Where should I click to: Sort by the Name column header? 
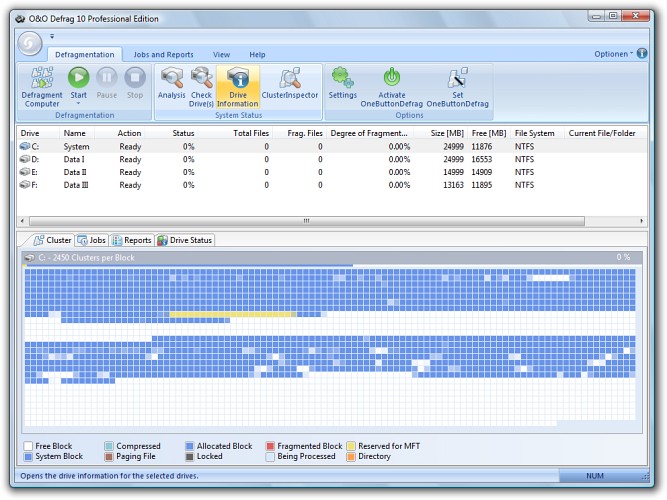77,133
